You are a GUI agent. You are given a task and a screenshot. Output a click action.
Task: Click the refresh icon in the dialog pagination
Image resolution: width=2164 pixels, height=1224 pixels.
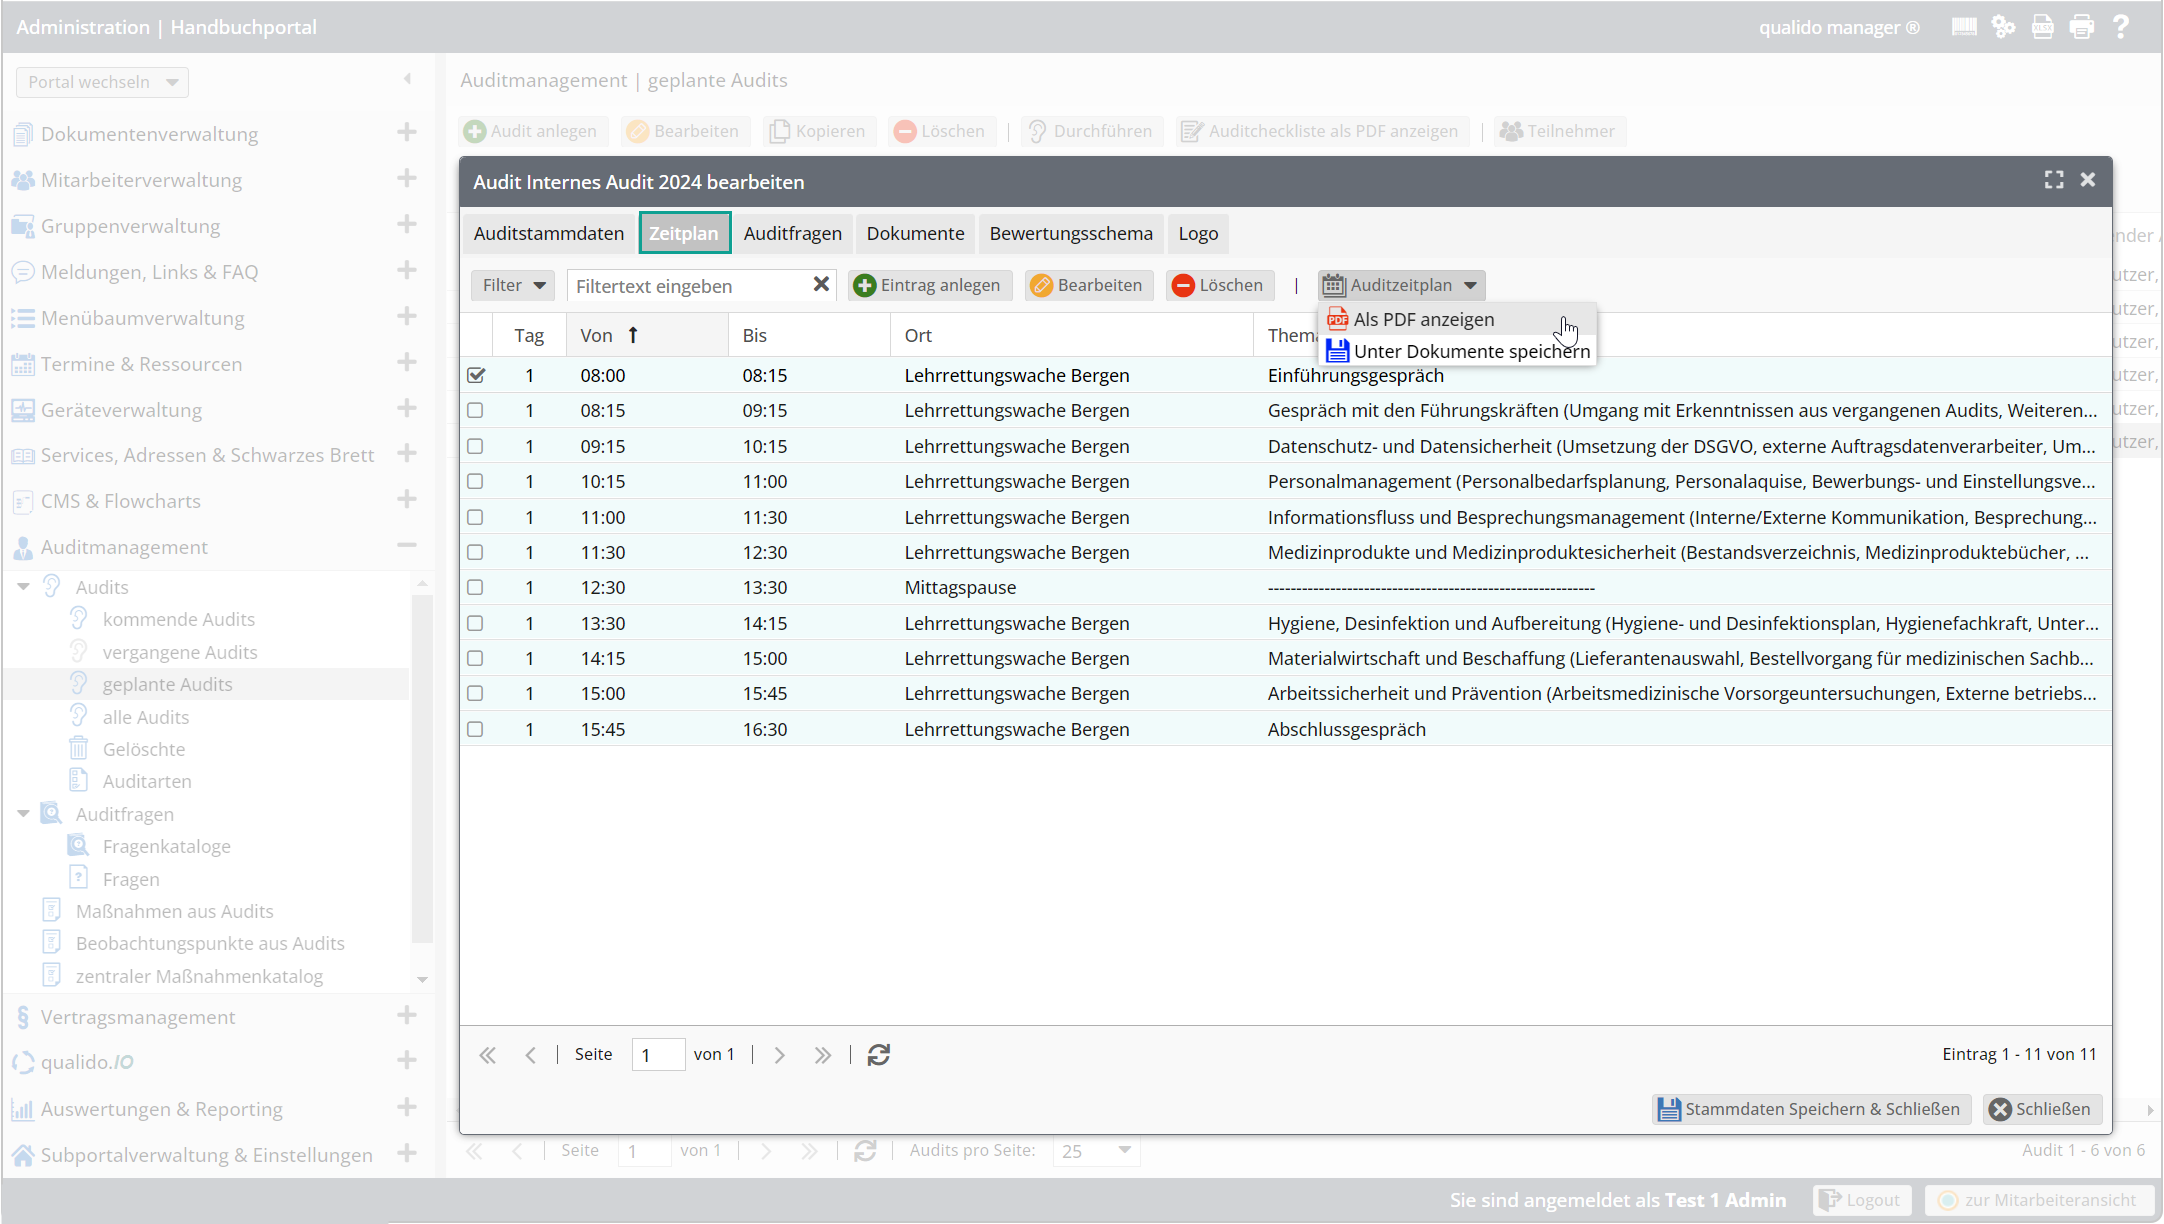click(x=878, y=1055)
